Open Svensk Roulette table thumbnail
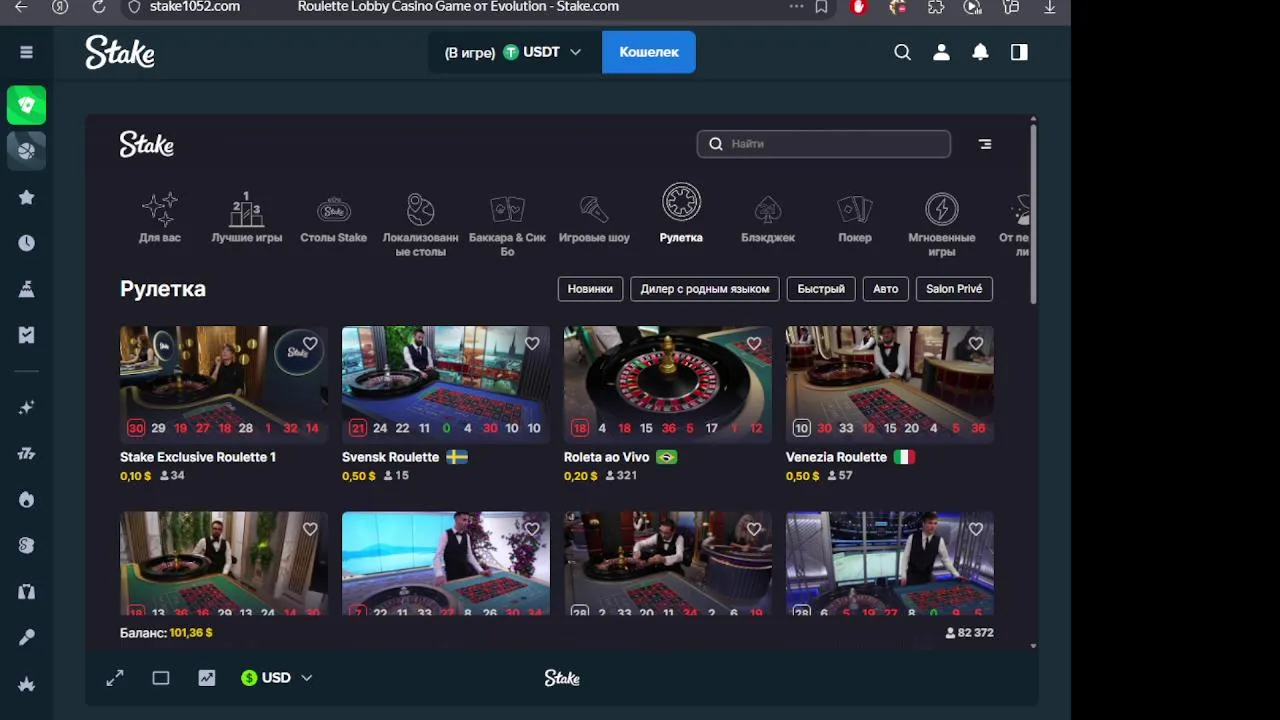Screen dimensions: 1280x720 446,385
